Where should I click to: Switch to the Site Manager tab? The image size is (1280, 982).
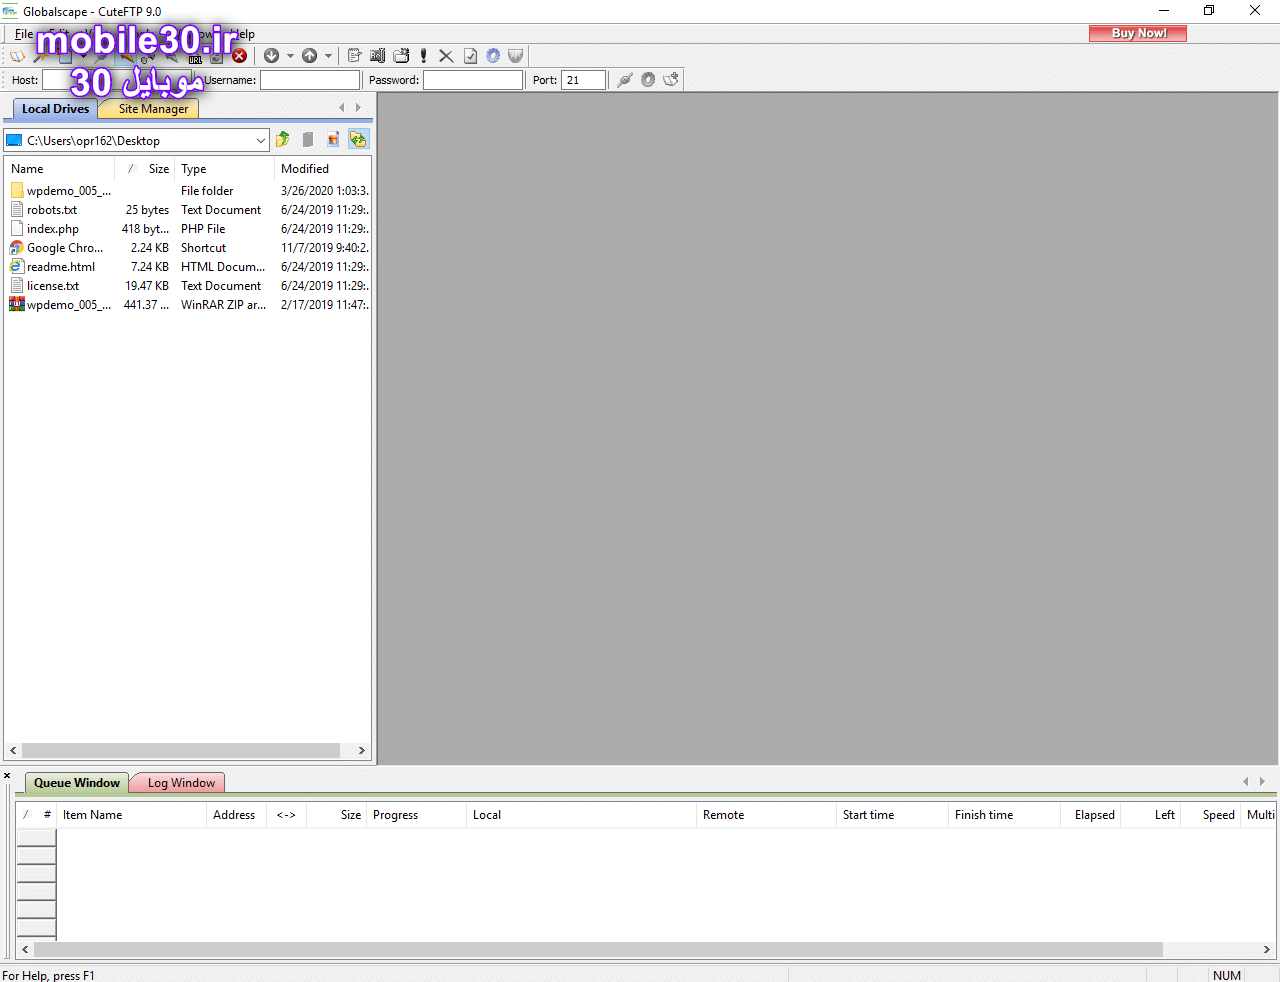153,109
